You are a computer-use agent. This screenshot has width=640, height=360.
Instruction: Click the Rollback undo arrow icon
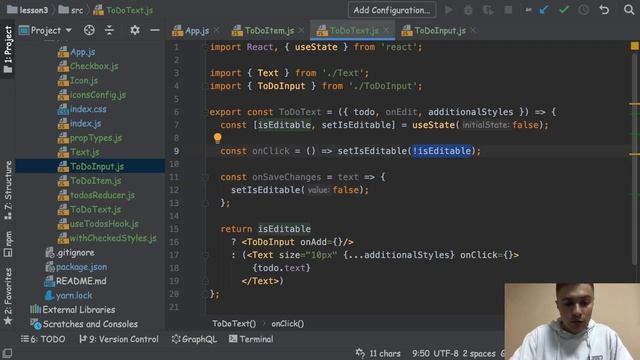(x=604, y=10)
